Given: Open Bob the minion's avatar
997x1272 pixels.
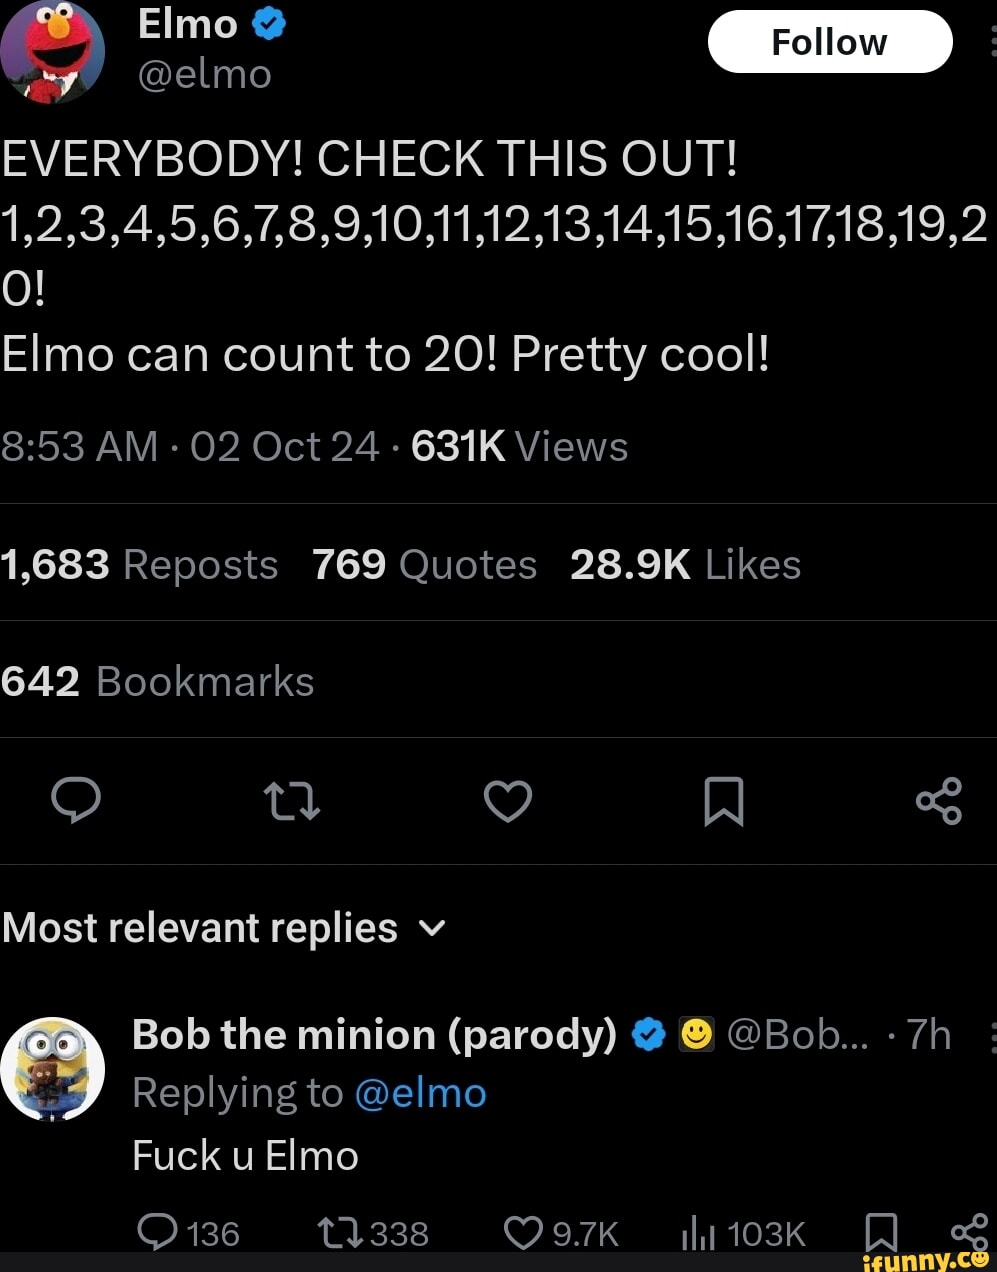Looking at the screenshot, I should click(52, 1068).
